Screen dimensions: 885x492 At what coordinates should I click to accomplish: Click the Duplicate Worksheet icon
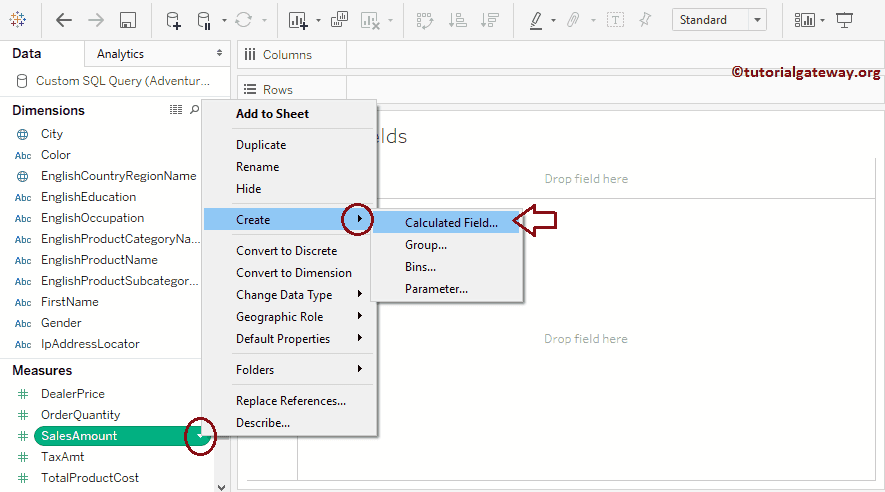tap(340, 20)
